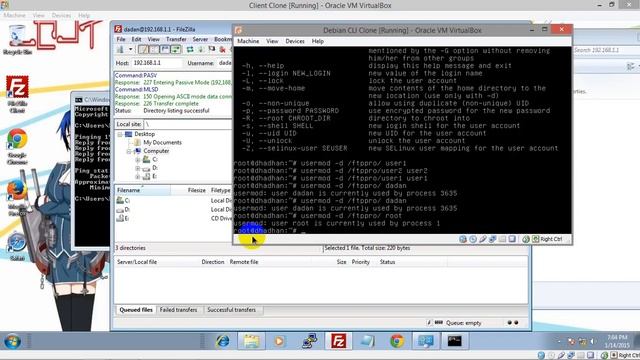
Task: Open FileZilla View menu
Action: coord(153,39)
